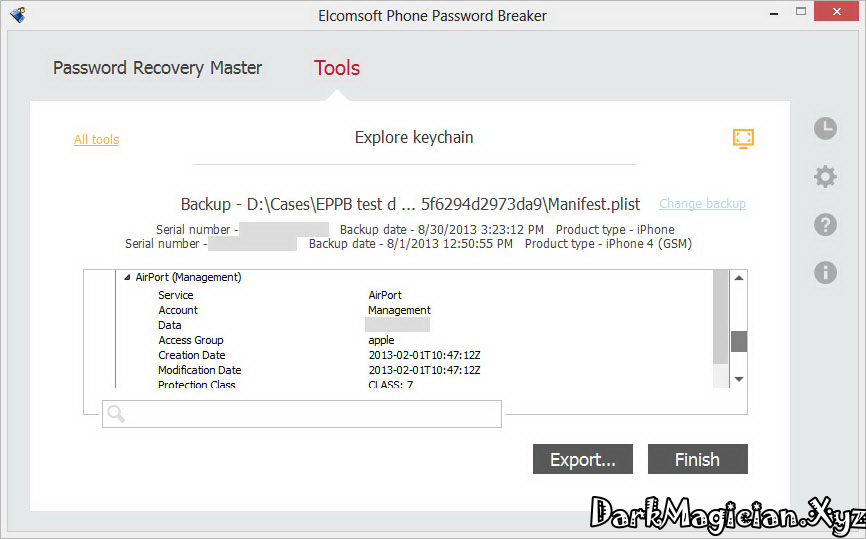Click Backup date 8/30/2013 3:23:12 PM
The width and height of the screenshot is (866, 539).
(442, 229)
